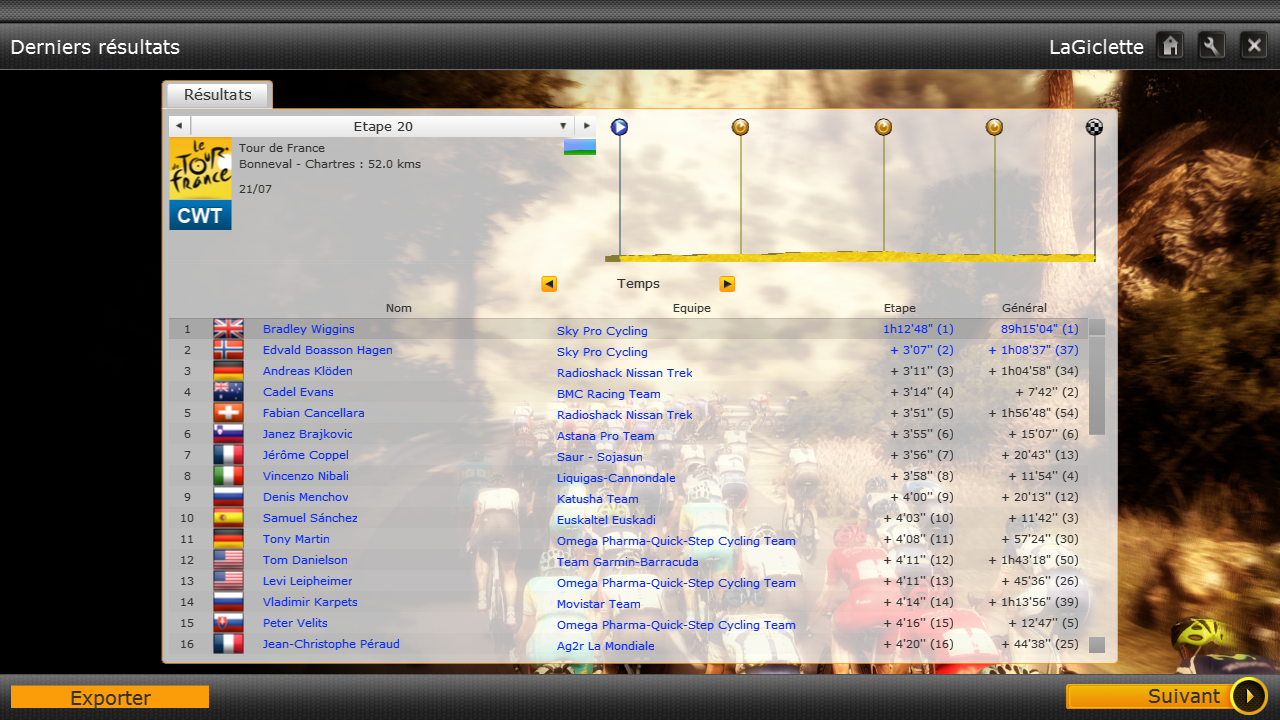Go to previous stage with left arrow

178,126
